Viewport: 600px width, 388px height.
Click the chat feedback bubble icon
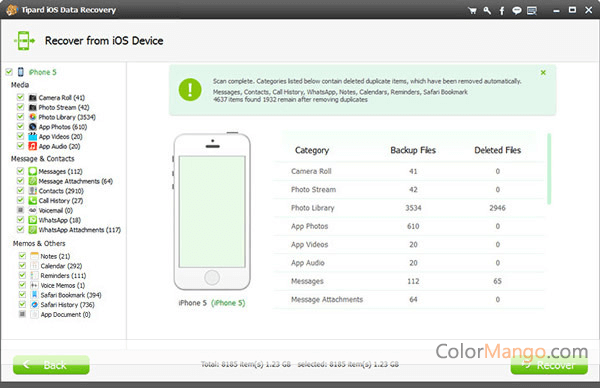[x=517, y=11]
